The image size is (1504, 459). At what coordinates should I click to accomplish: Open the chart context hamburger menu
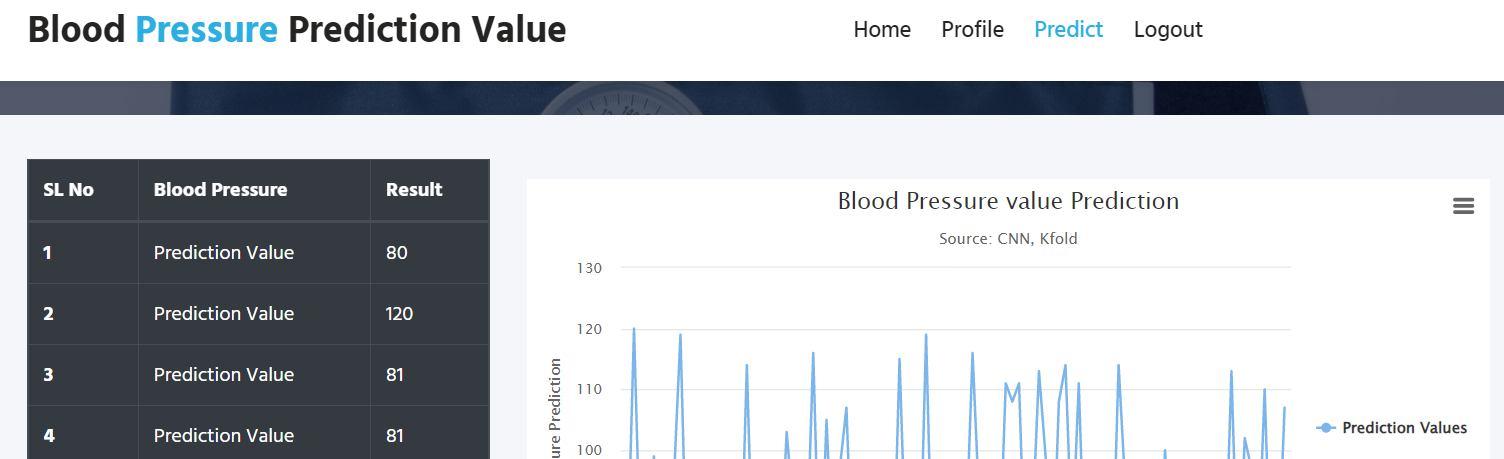(x=1463, y=206)
